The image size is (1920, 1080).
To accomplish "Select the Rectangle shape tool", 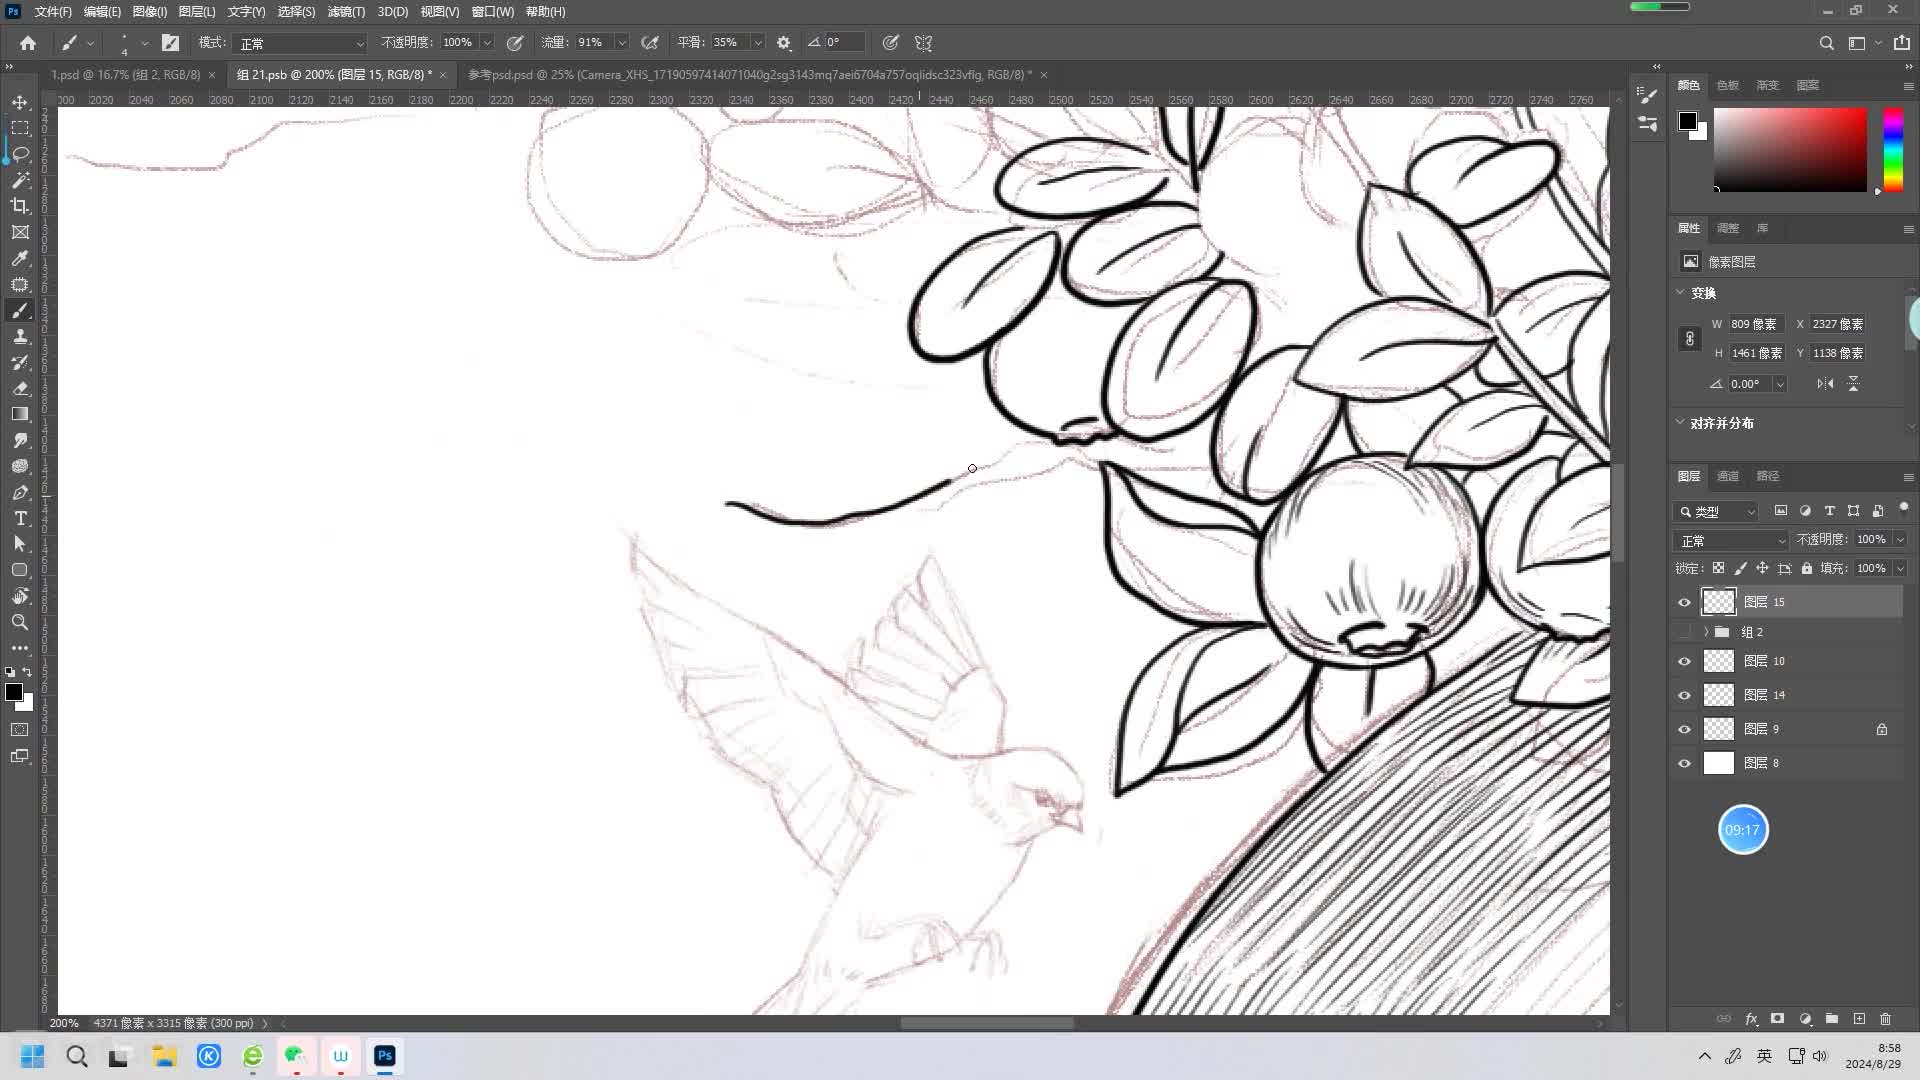I will [20, 570].
